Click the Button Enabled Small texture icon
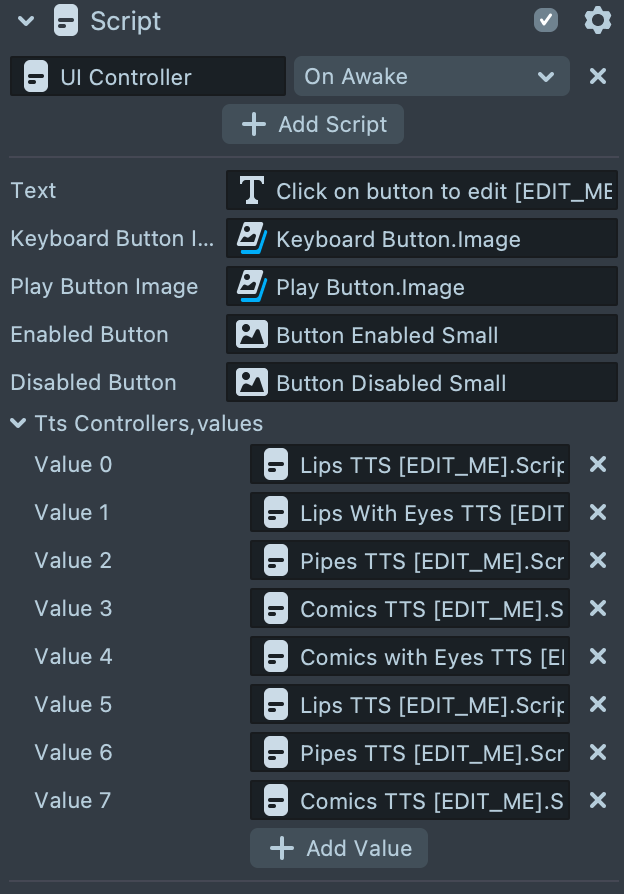 252,335
